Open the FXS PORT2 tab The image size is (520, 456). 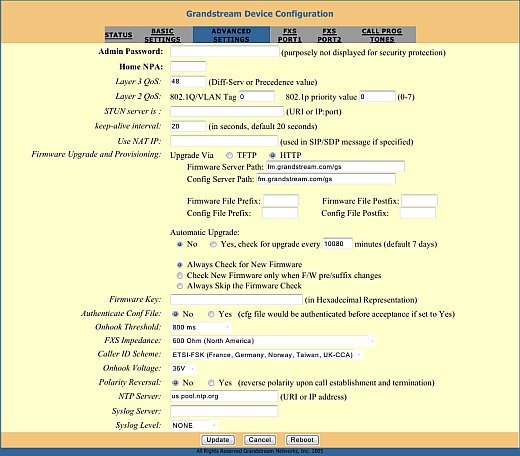tap(329, 35)
